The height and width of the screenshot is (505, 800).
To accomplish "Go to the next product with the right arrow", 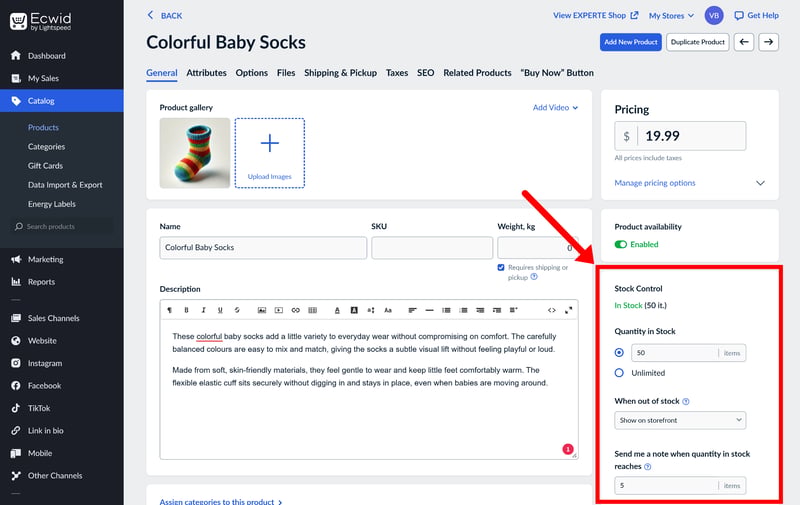I will [768, 42].
